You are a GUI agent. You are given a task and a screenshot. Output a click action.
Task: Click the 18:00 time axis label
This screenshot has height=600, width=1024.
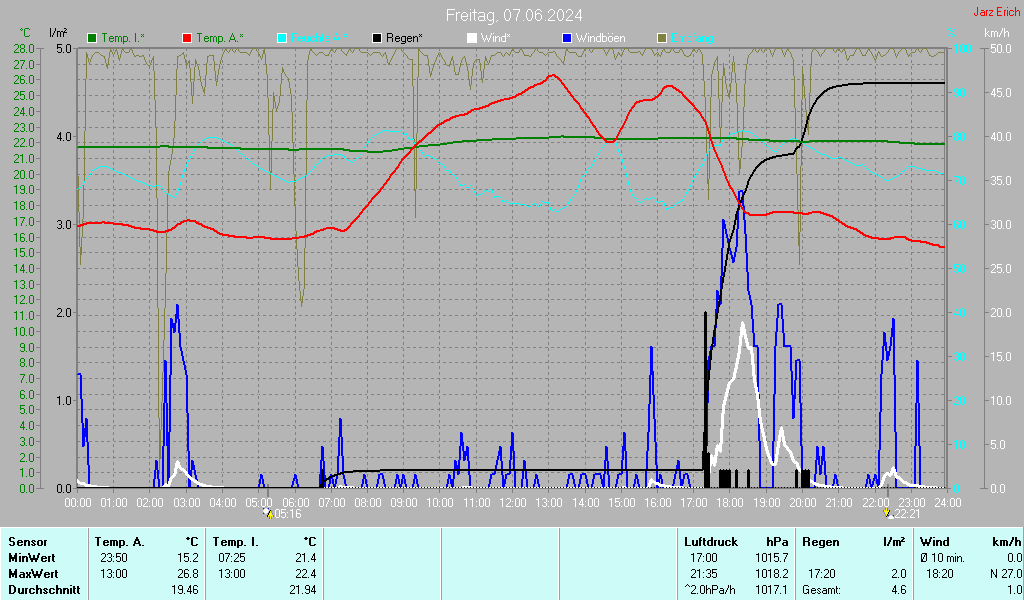pyautogui.click(x=730, y=501)
